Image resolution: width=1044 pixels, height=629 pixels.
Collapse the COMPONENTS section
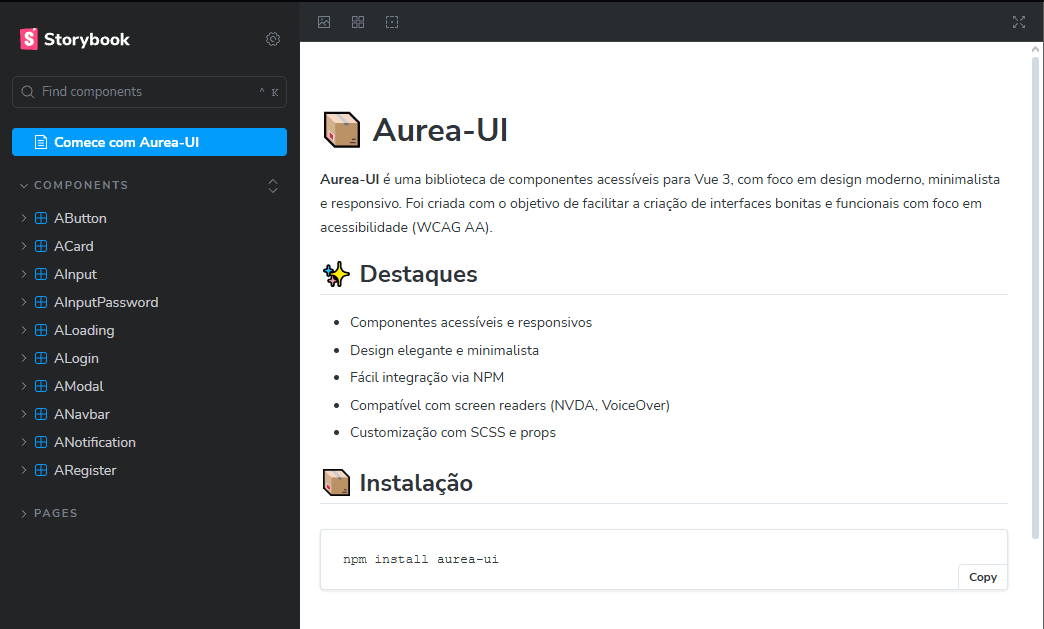pyautogui.click(x=74, y=185)
